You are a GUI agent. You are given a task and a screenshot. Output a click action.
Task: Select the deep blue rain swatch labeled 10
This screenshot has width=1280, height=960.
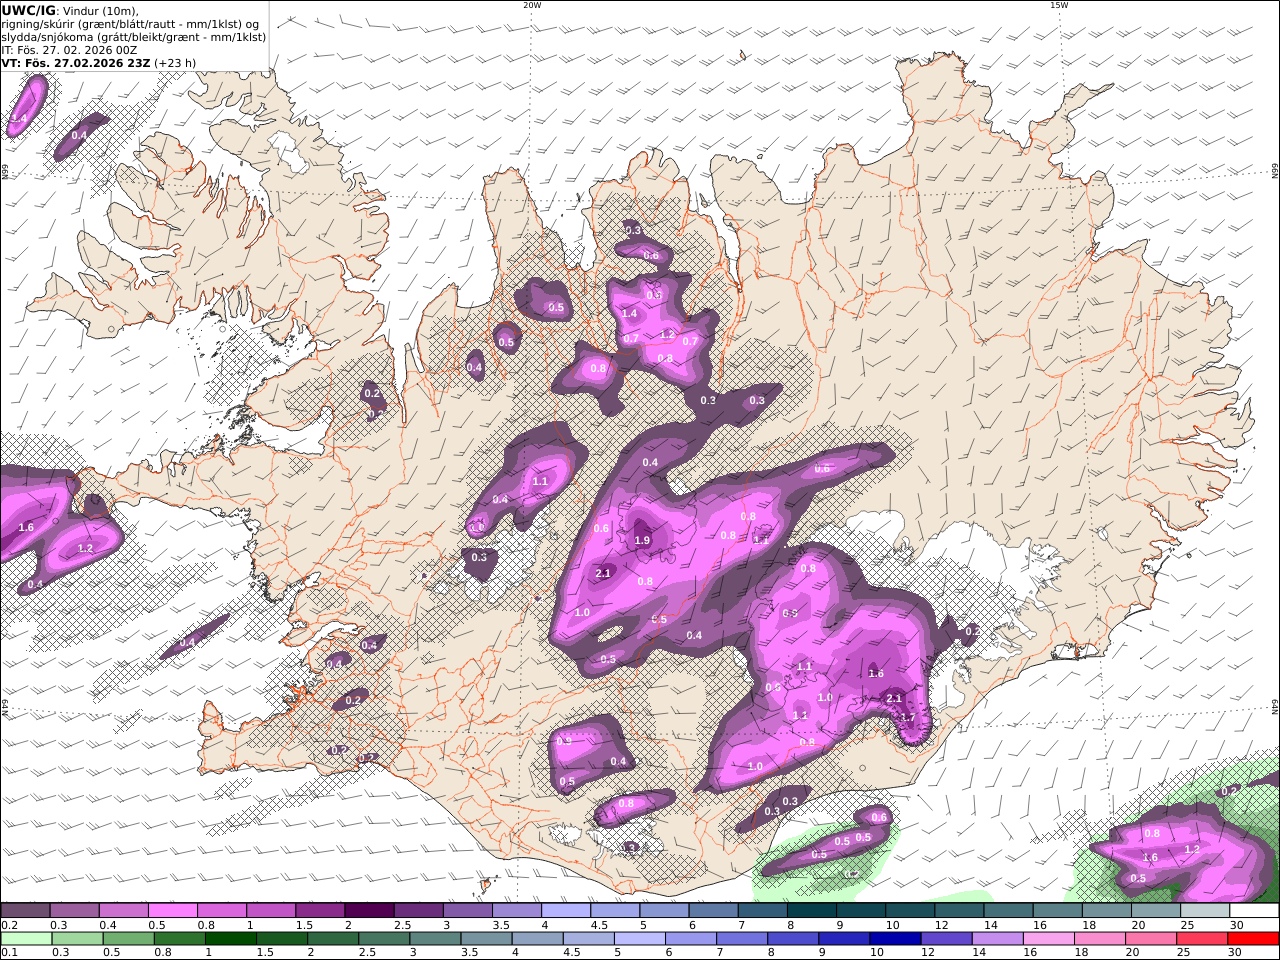[x=894, y=939]
